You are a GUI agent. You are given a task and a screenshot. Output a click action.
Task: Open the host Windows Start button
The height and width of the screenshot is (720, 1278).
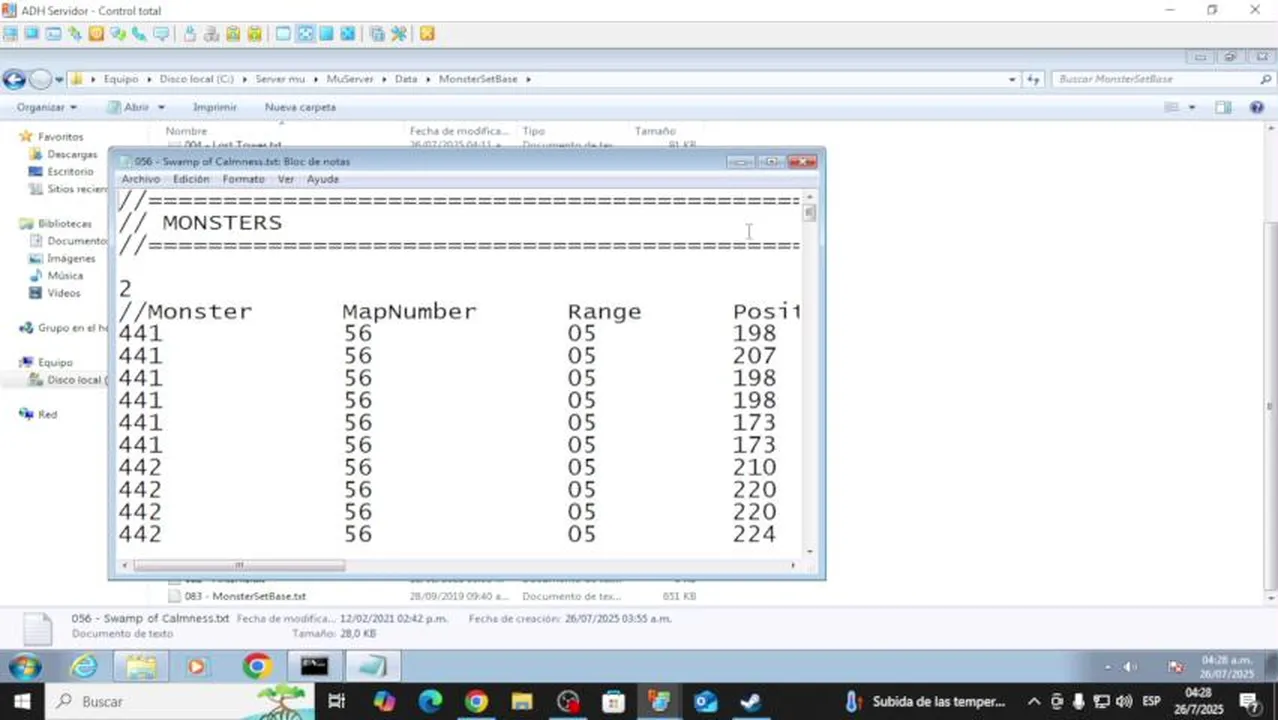coord(21,702)
